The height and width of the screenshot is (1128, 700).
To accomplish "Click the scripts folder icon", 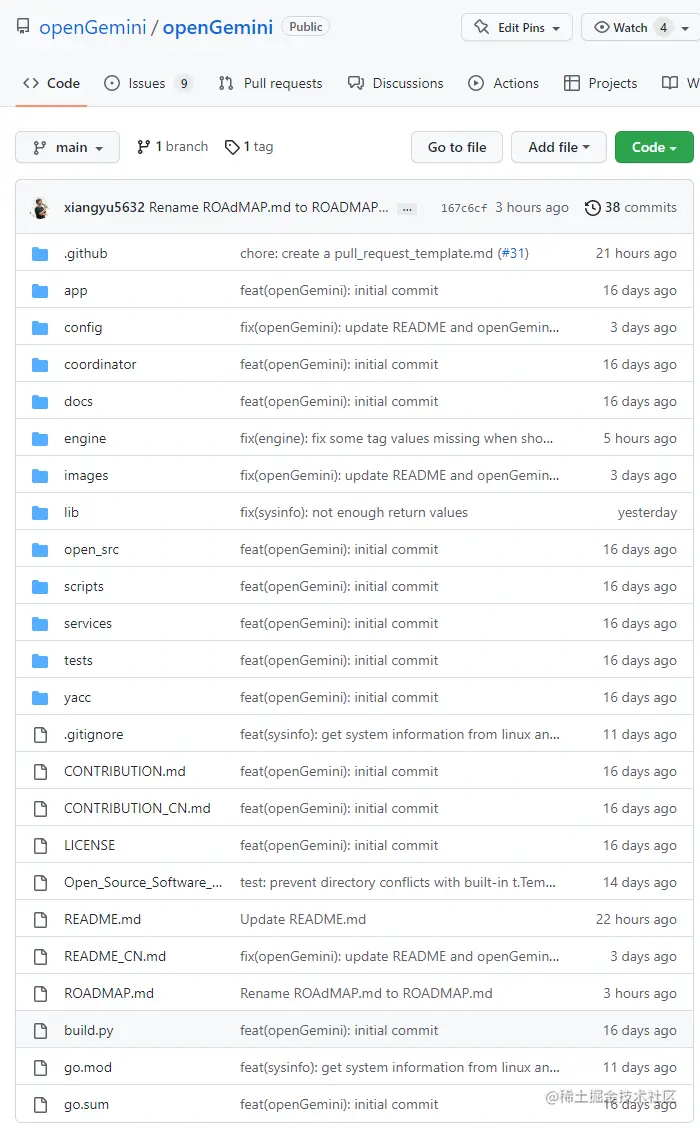I will (x=40, y=587).
